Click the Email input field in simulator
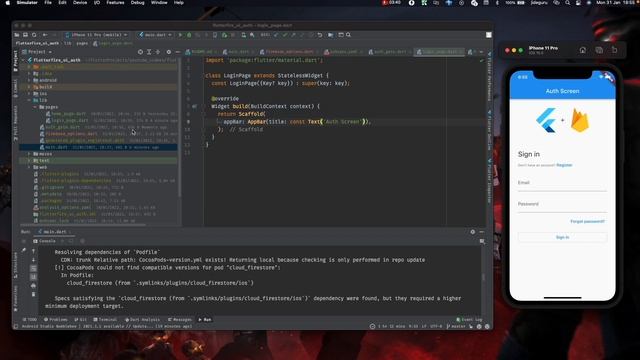640x360 pixels. tap(562, 184)
